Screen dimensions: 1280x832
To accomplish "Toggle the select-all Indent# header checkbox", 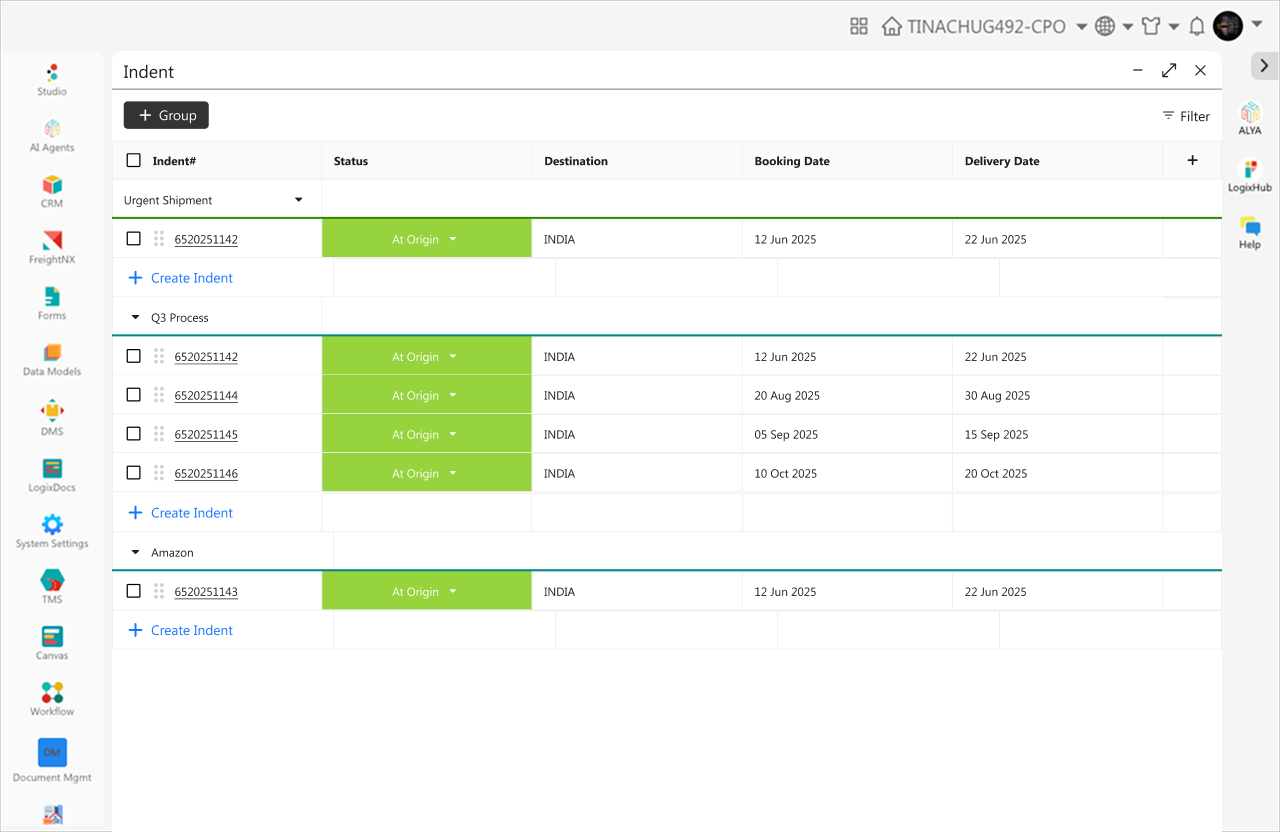I will [134, 161].
